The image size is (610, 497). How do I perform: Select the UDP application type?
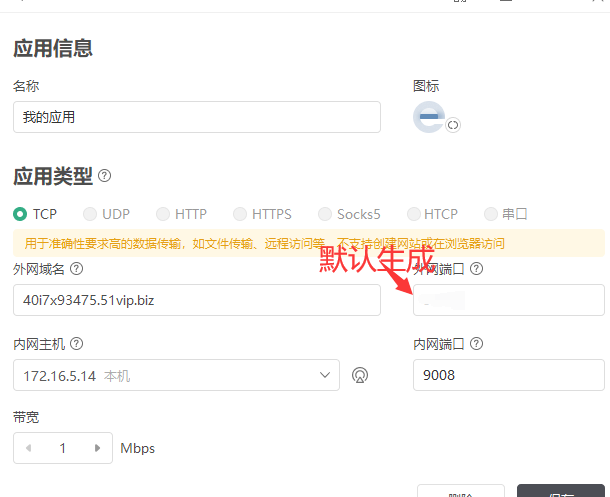click(x=106, y=214)
